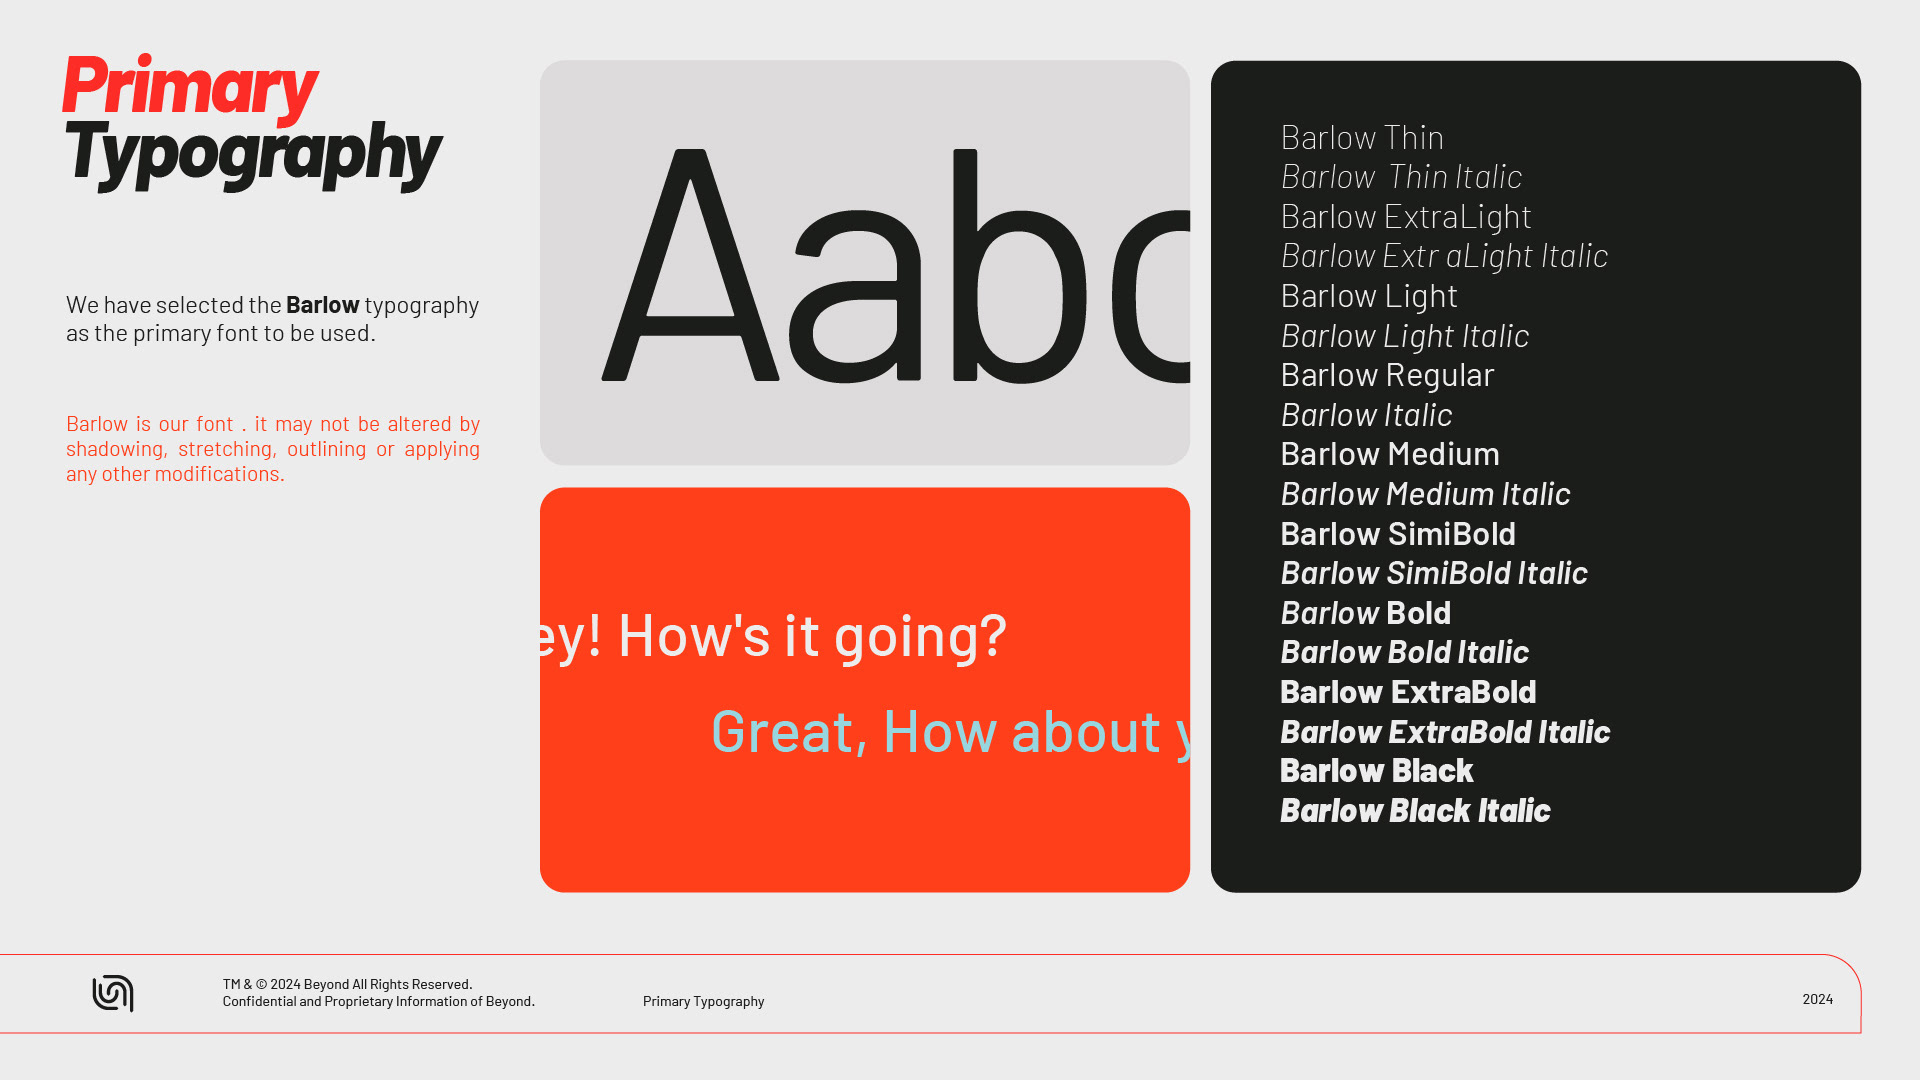Click the Beyond spiral logo icon
The image size is (1920, 1080).
click(113, 993)
